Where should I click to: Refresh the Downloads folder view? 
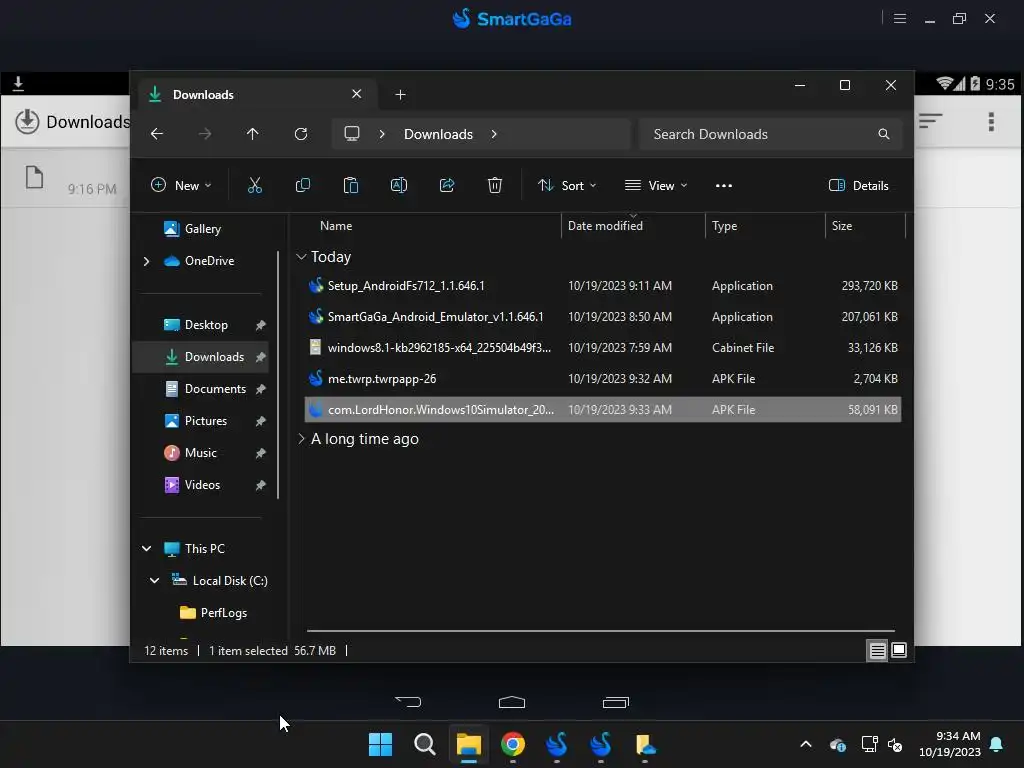click(301, 134)
